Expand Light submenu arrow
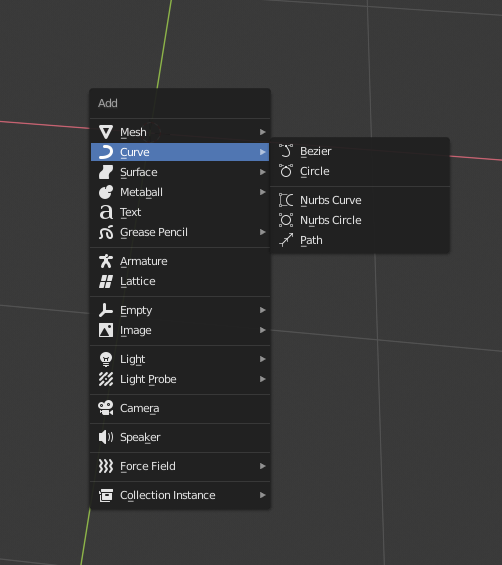 click(x=263, y=359)
